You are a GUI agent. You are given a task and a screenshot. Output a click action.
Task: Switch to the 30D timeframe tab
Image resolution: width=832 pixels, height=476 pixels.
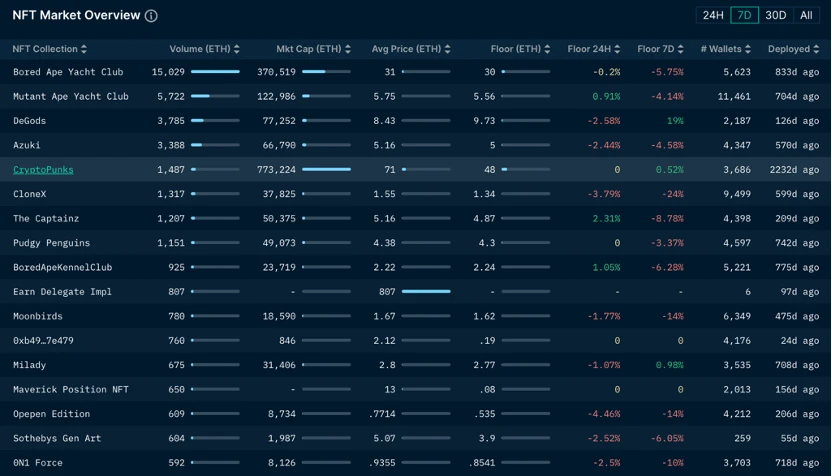[775, 15]
